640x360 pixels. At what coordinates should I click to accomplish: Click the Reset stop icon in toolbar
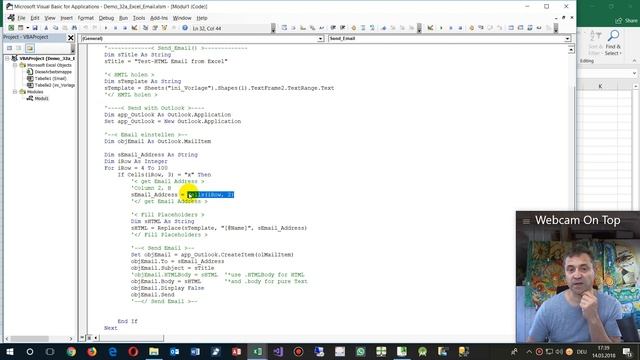(x=125, y=28)
